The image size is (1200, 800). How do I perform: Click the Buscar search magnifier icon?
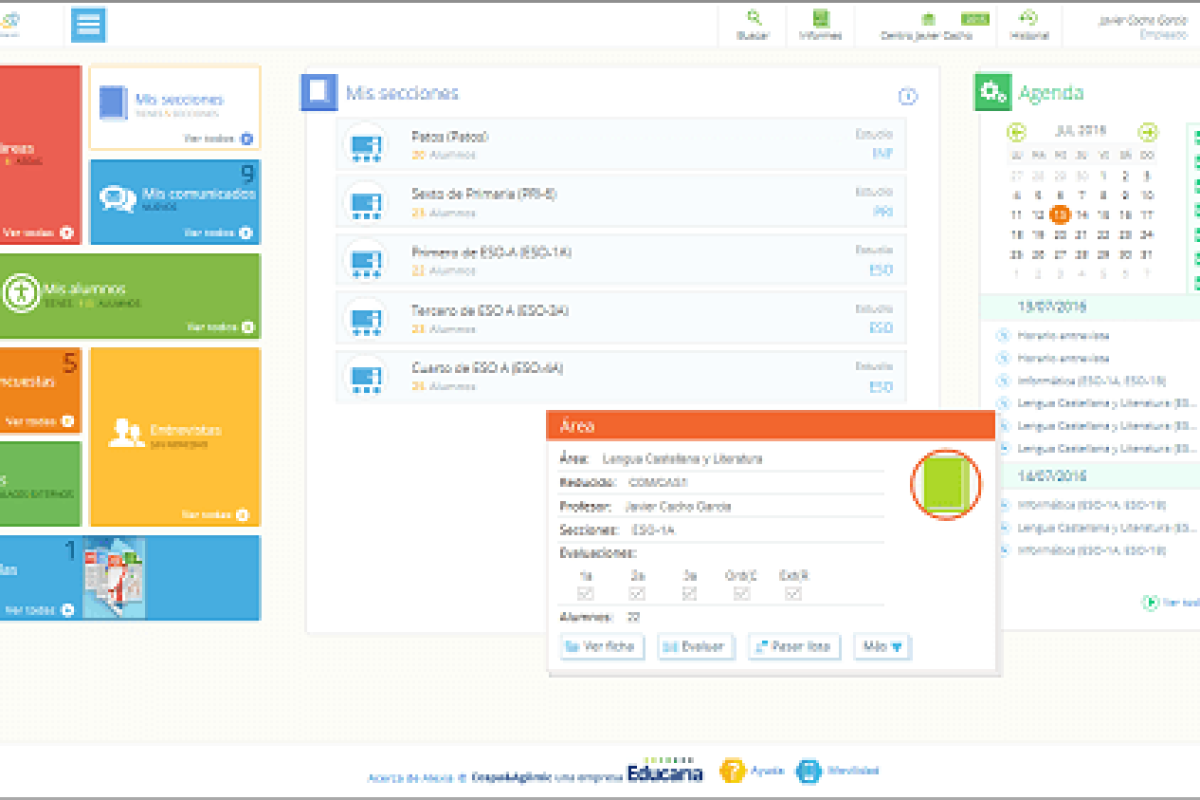point(753,18)
